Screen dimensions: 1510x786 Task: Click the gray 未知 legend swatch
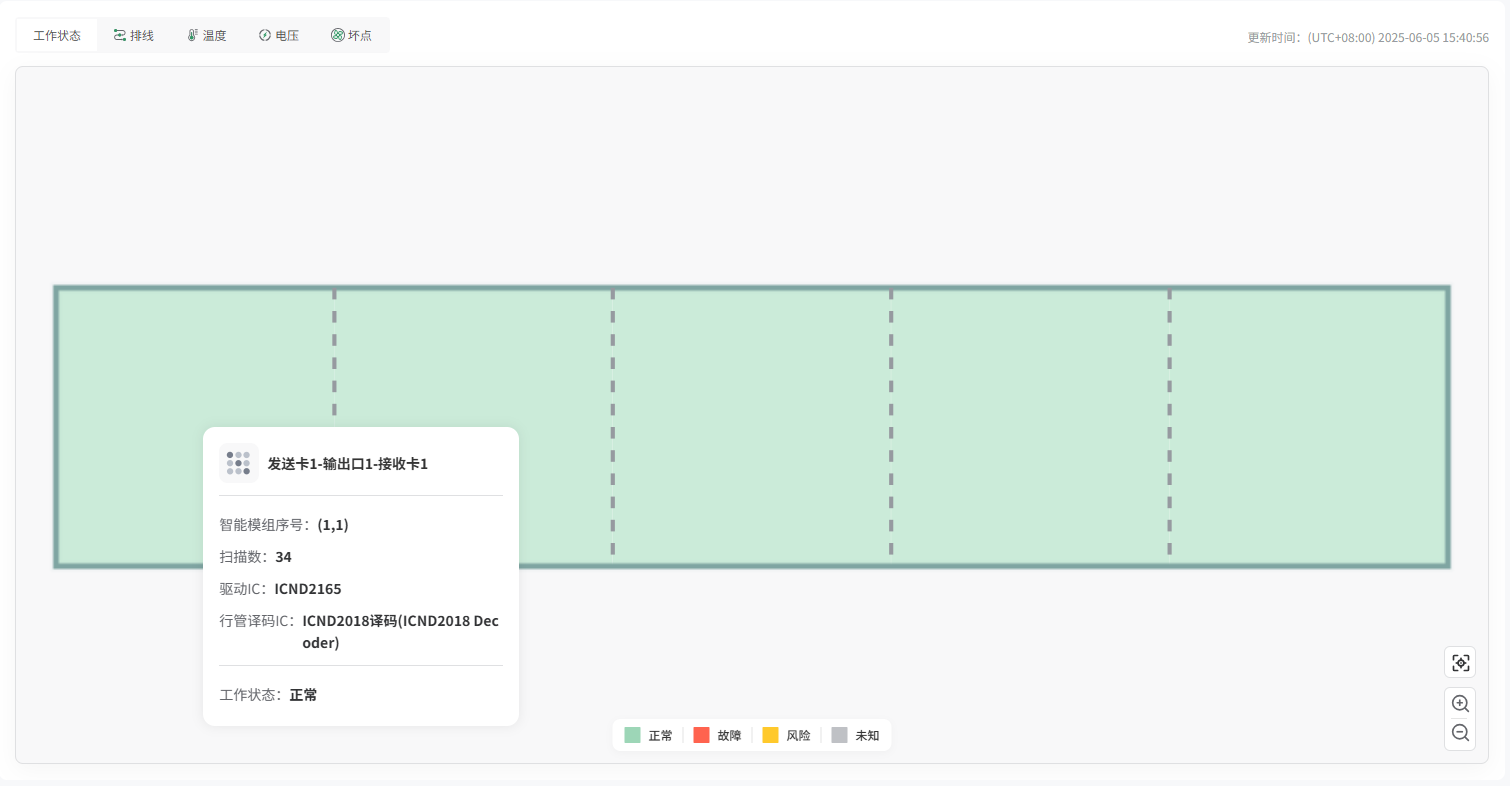point(839,735)
